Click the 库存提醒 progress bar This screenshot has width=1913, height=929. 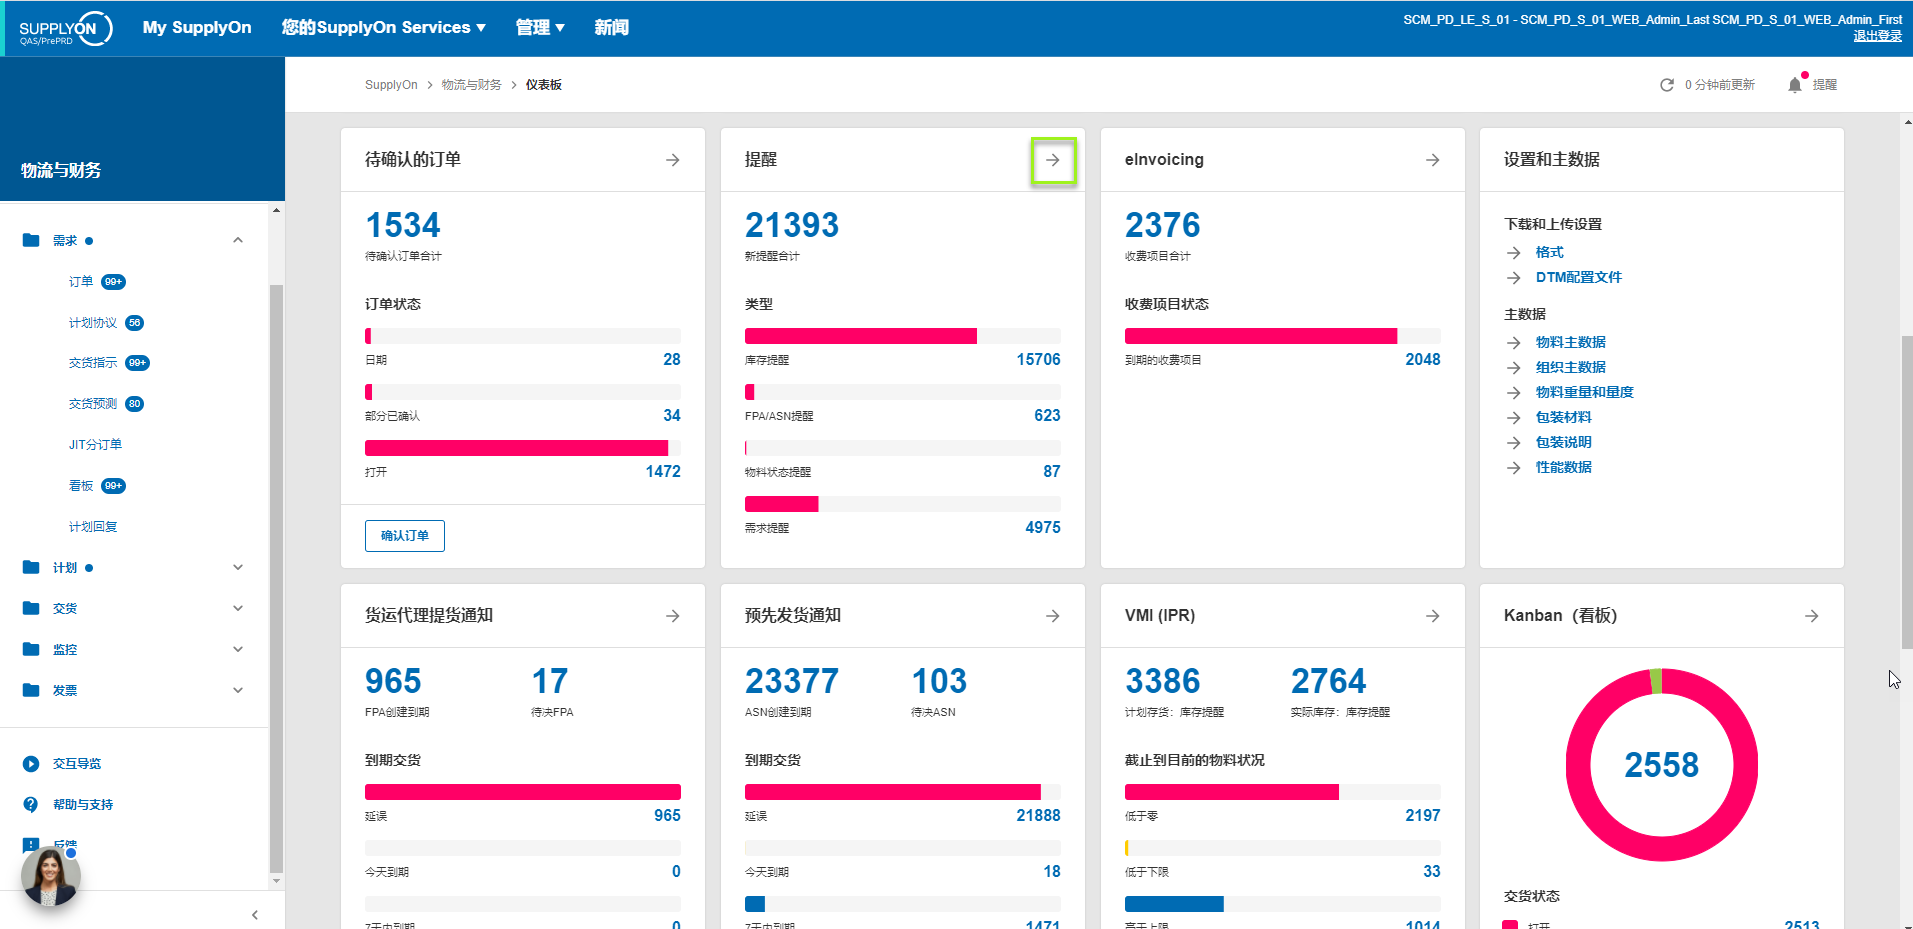[903, 336]
